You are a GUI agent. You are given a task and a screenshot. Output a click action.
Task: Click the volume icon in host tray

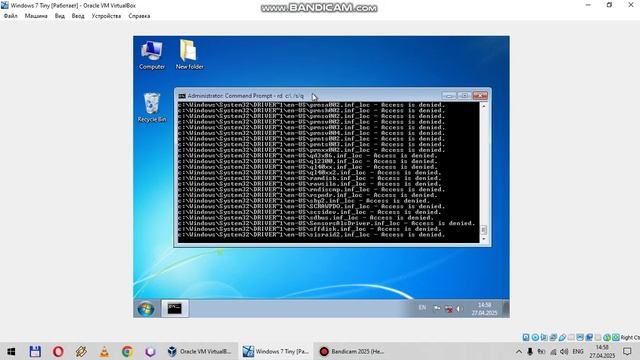coord(564,351)
